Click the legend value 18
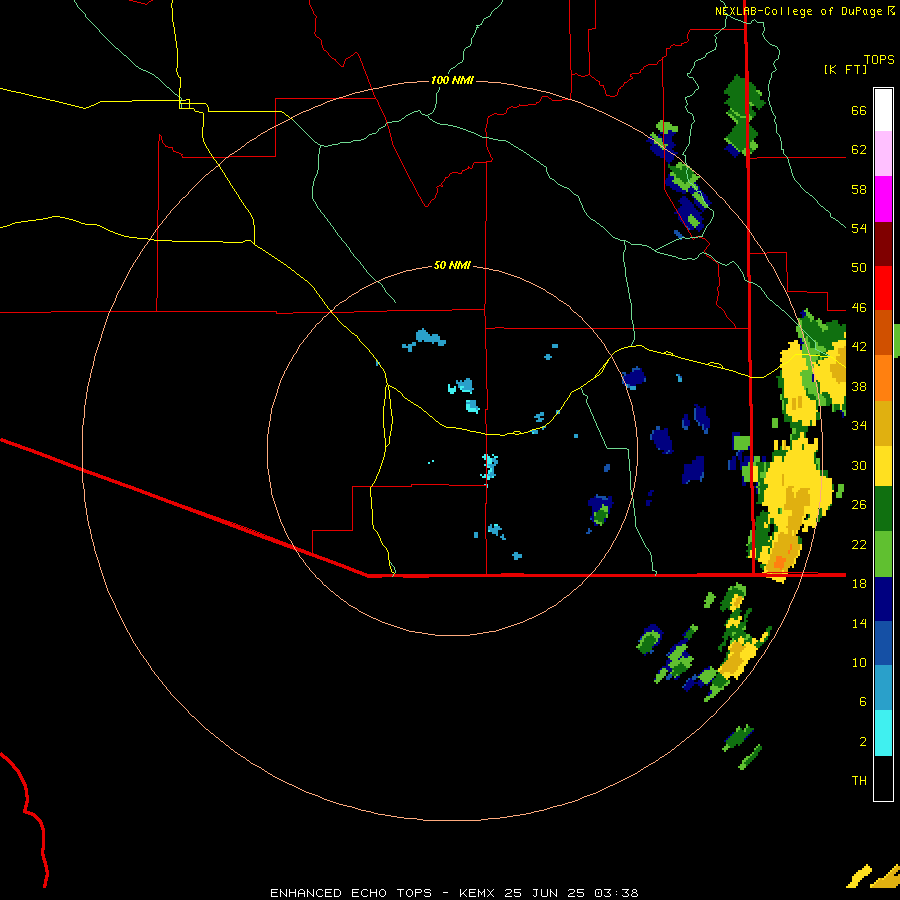Viewport: 900px width, 900px height. 859,584
